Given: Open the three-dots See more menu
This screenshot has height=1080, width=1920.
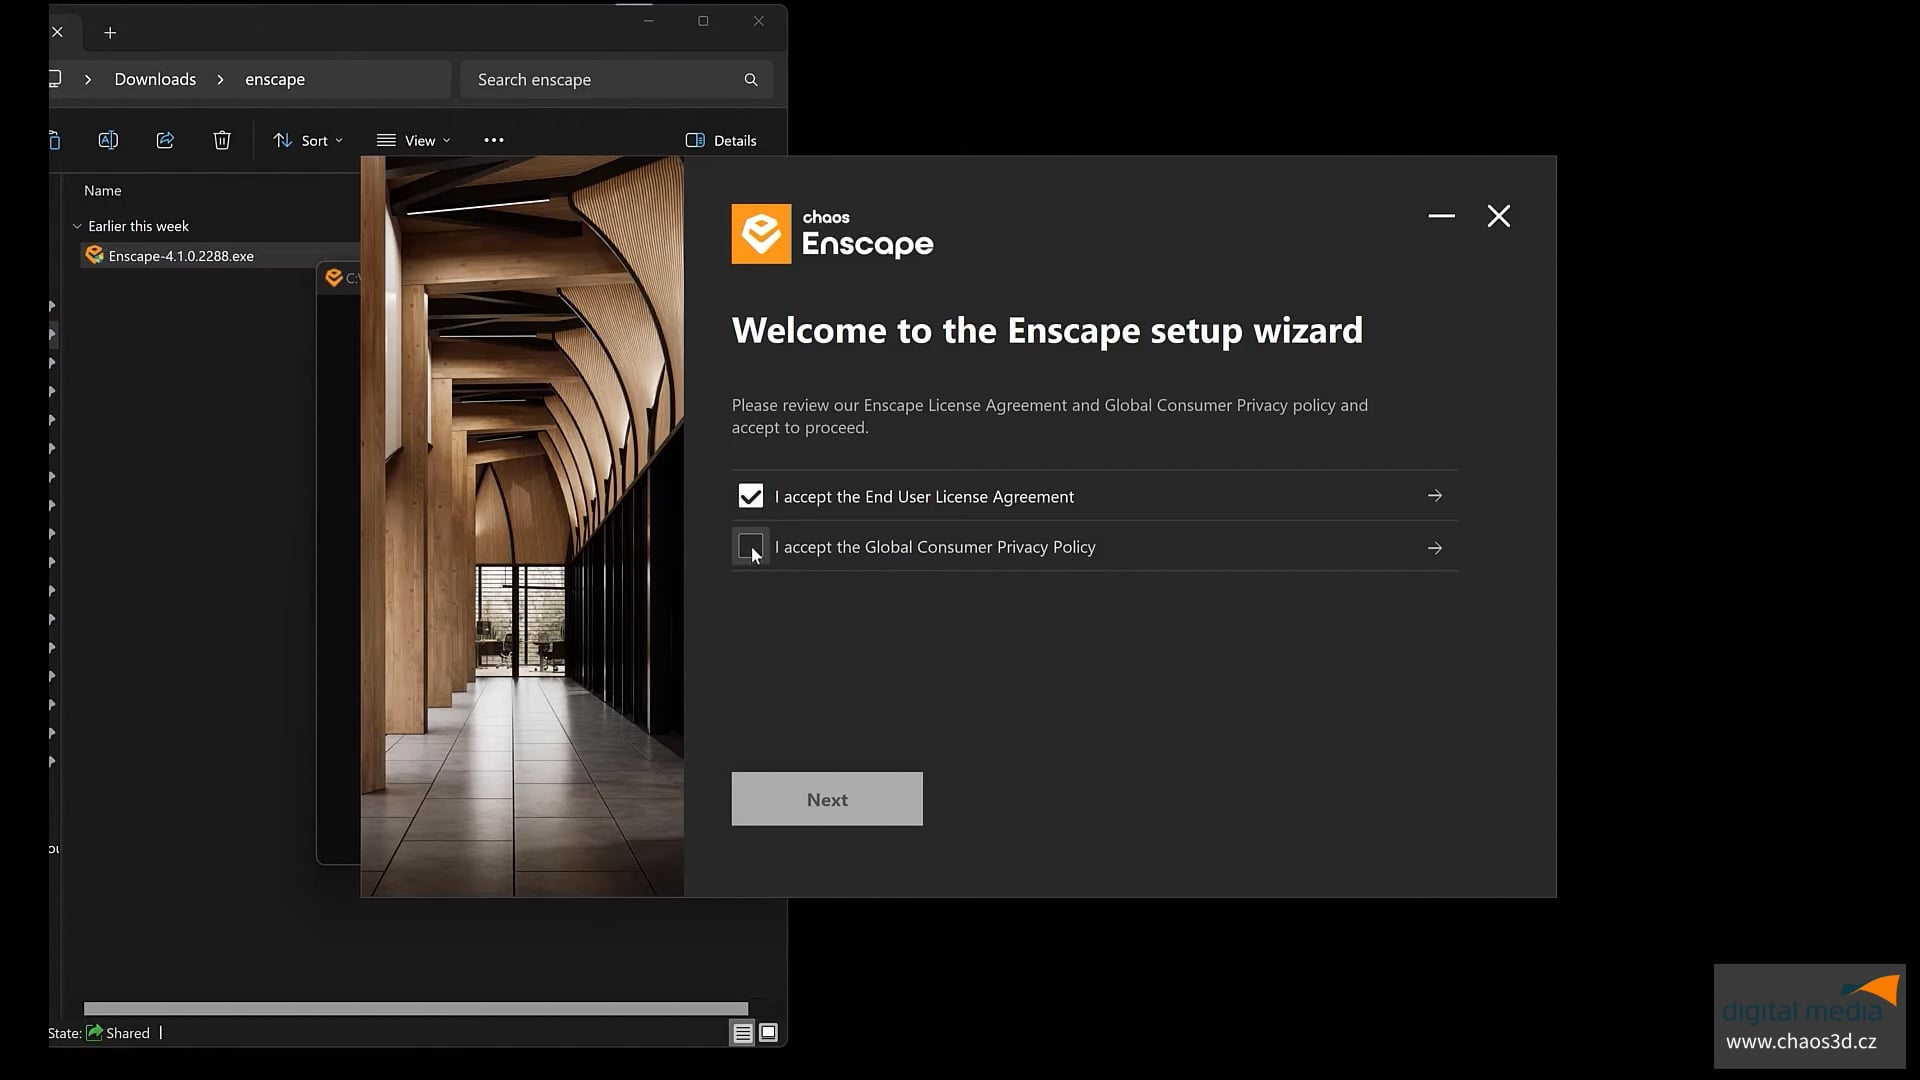Looking at the screenshot, I should pyautogui.click(x=494, y=141).
